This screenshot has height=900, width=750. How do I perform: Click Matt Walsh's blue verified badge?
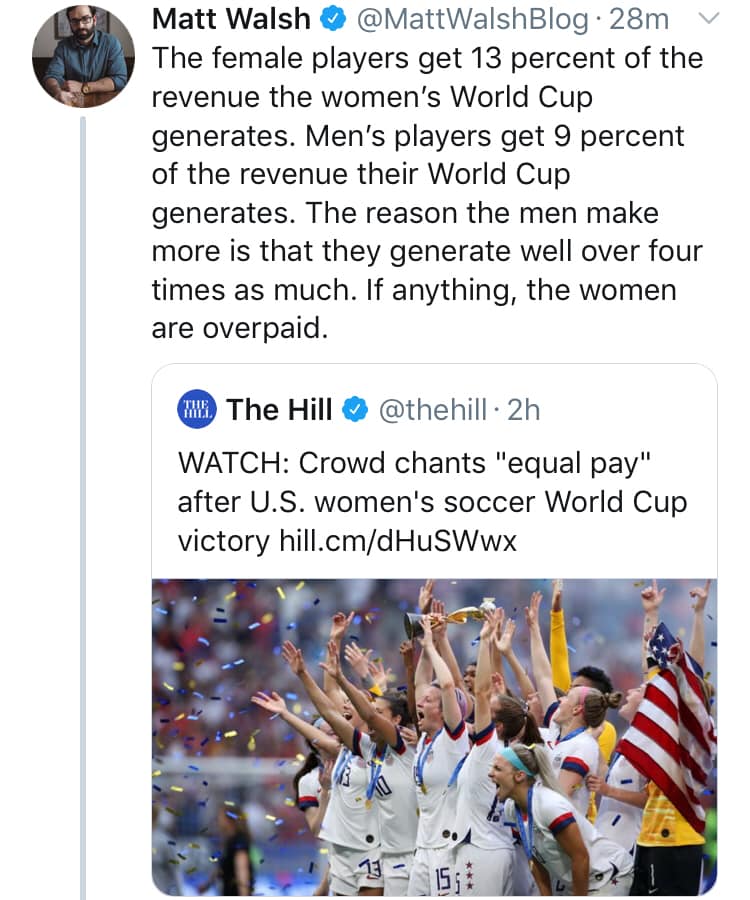tap(335, 20)
